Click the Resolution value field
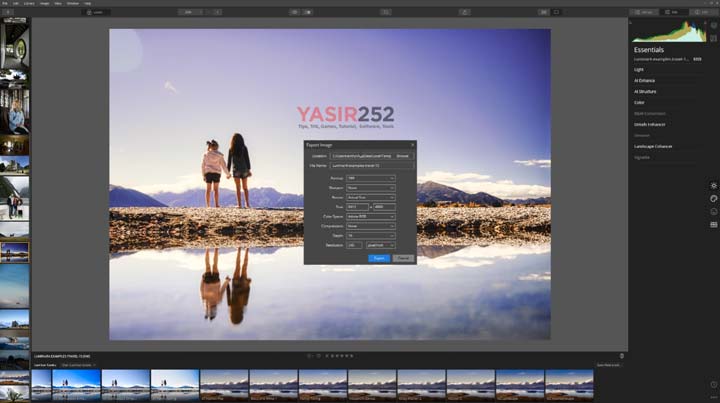The height and width of the screenshot is (403, 720). 354,245
